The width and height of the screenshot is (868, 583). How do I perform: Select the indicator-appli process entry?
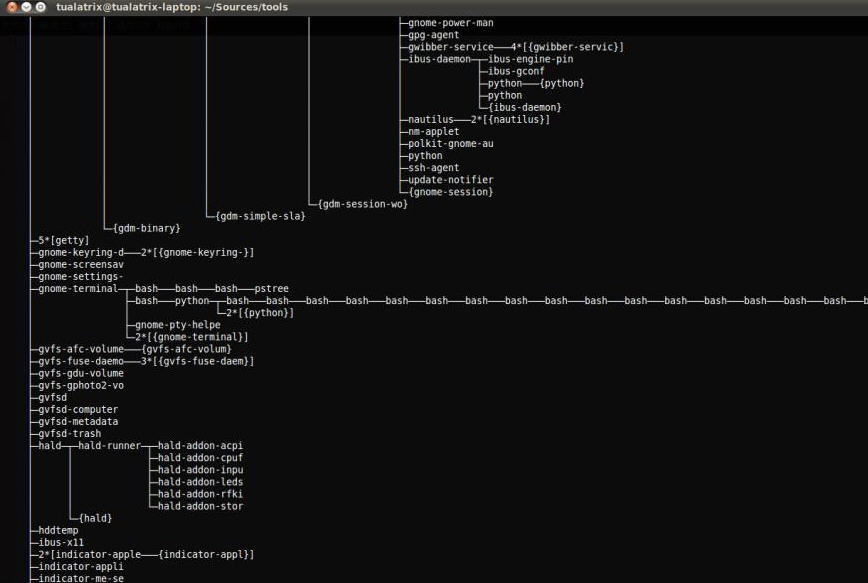point(81,567)
